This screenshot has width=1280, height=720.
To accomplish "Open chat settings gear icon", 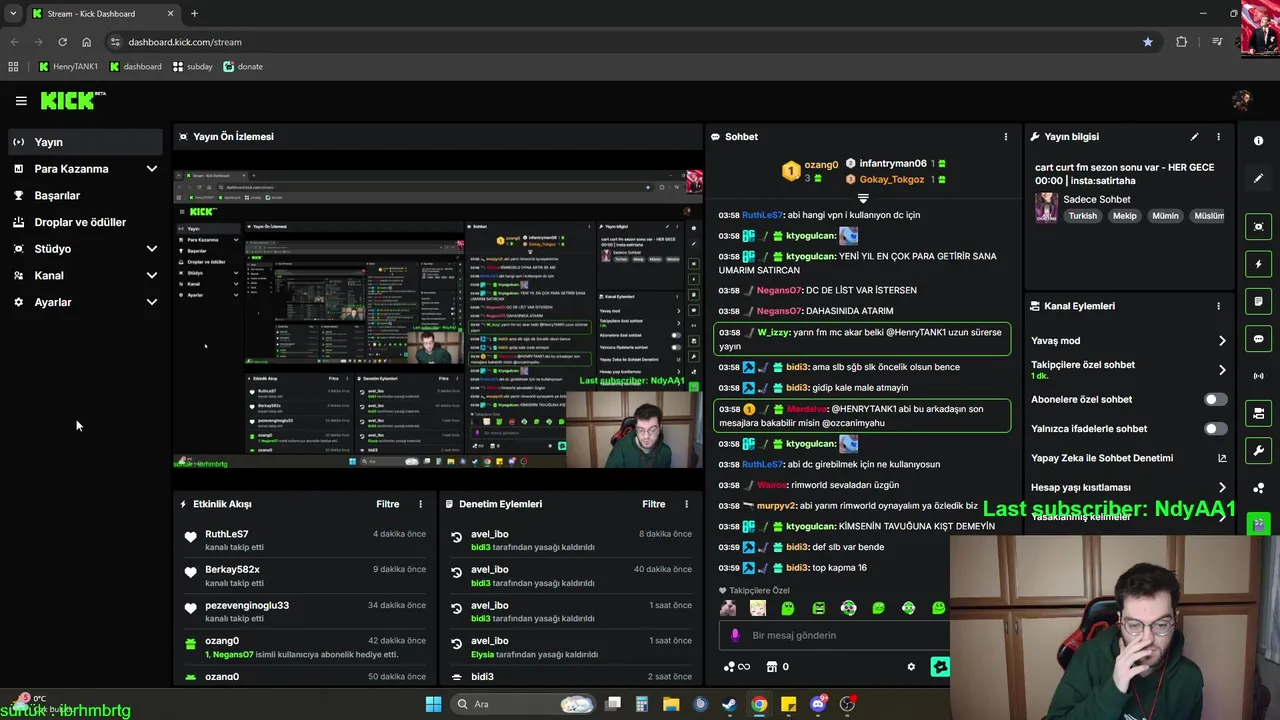I will pos(911,667).
